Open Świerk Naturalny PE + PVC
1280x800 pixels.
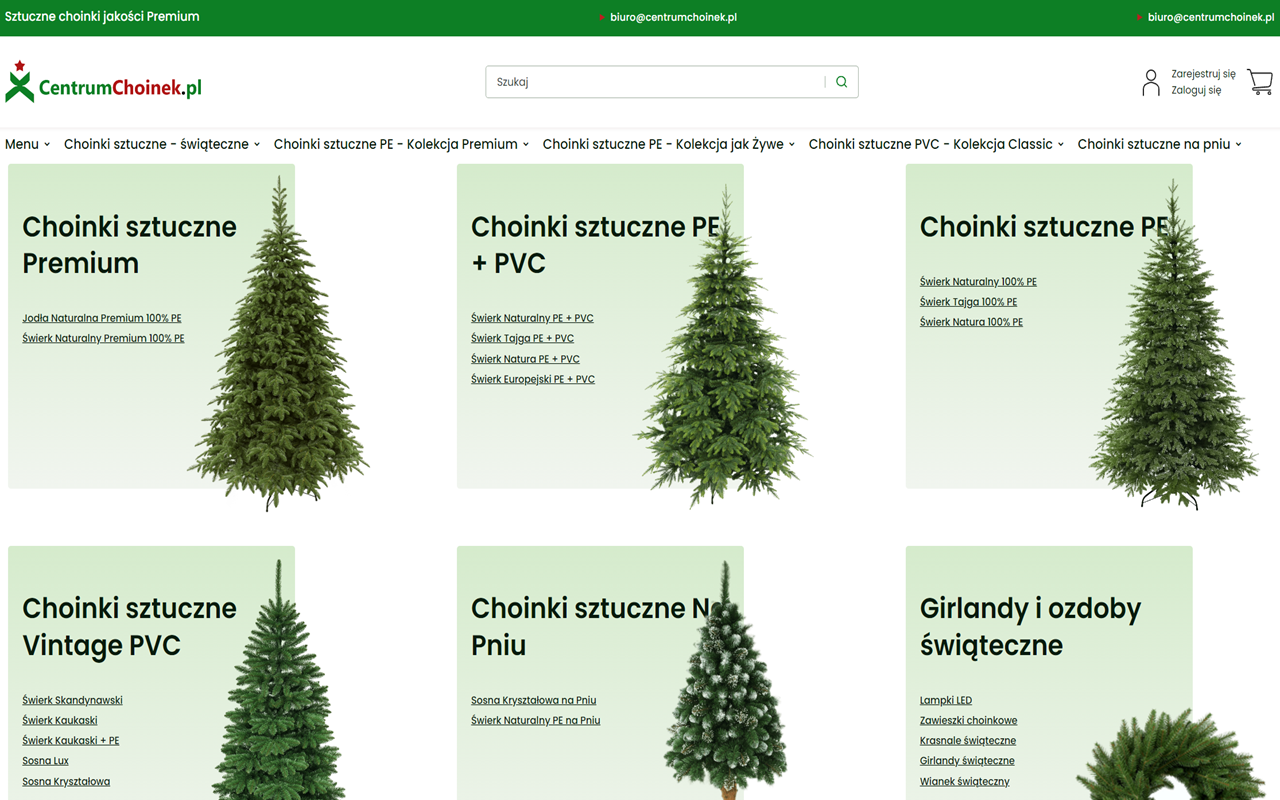coord(532,318)
